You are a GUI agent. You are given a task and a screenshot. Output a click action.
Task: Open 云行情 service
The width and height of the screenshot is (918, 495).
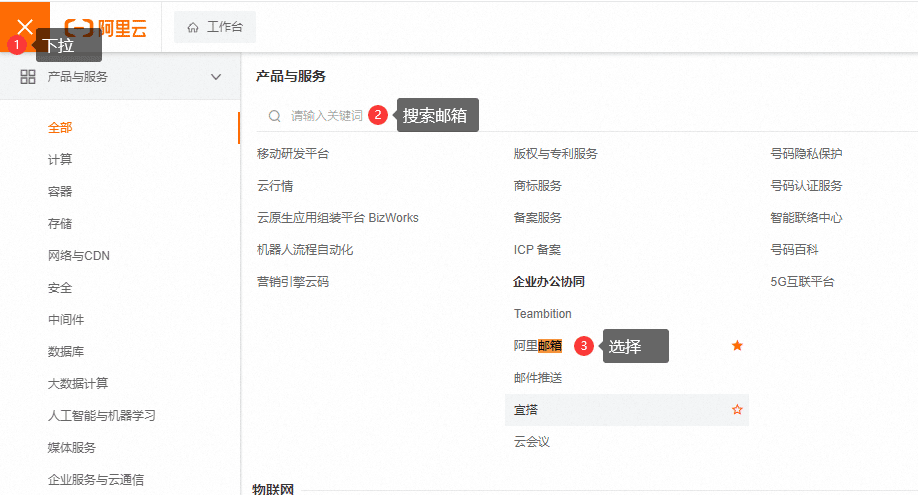275,186
